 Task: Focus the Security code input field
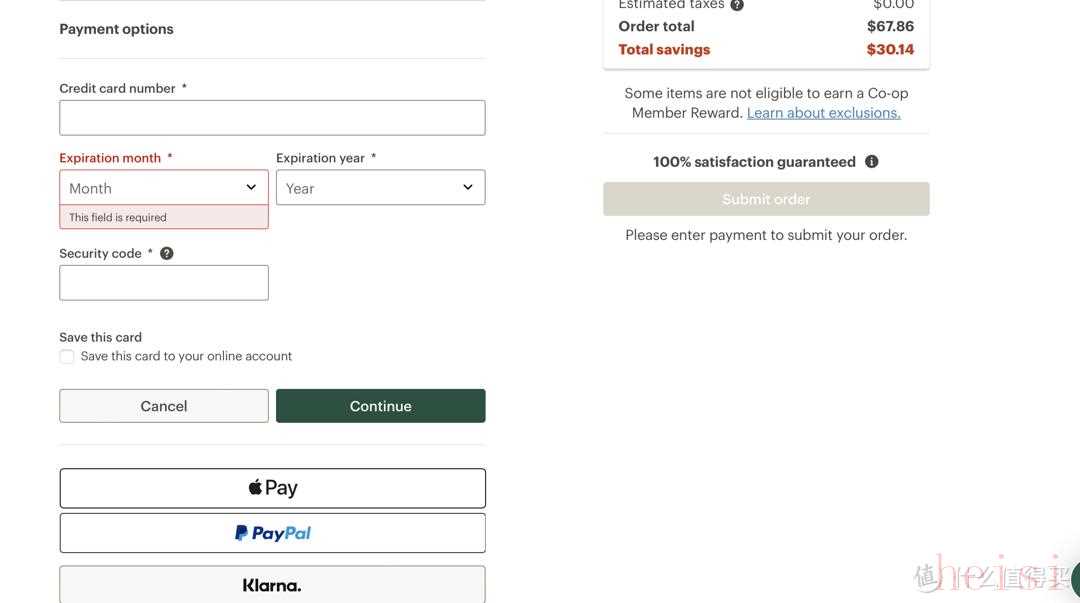tap(164, 283)
